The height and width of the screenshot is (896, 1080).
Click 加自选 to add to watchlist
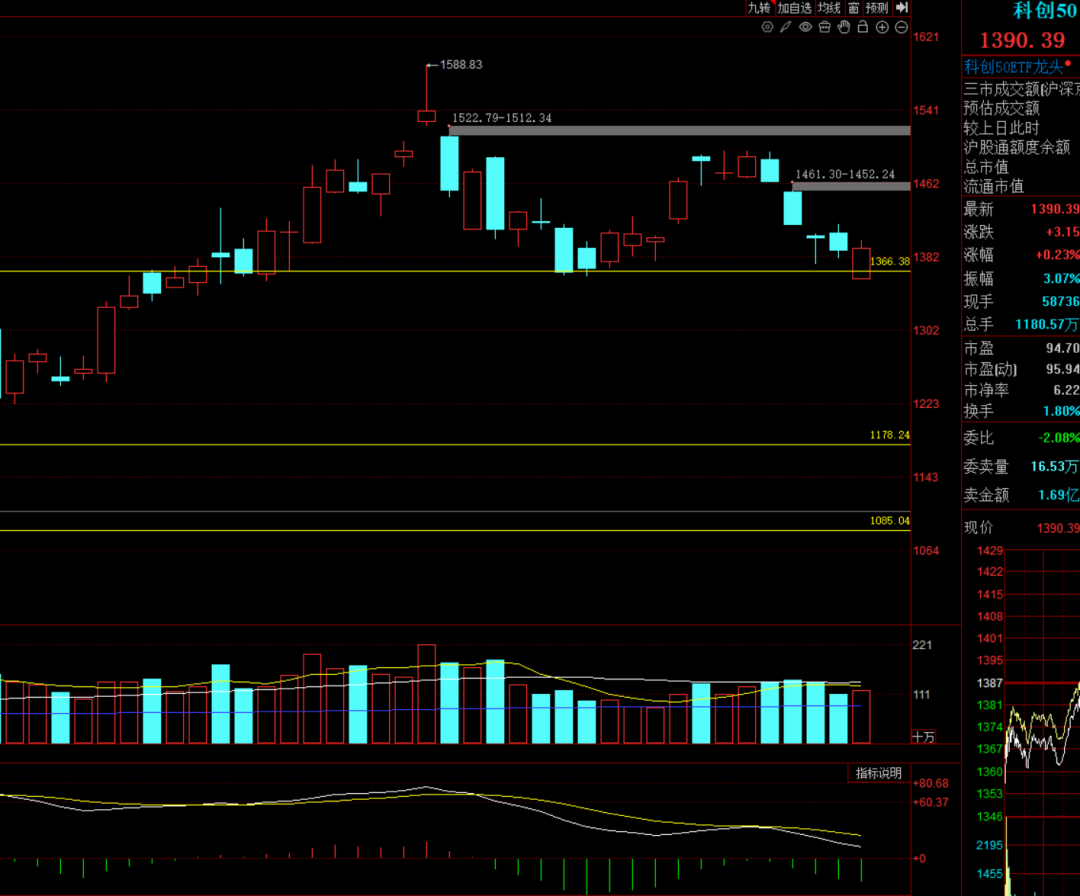tap(795, 8)
